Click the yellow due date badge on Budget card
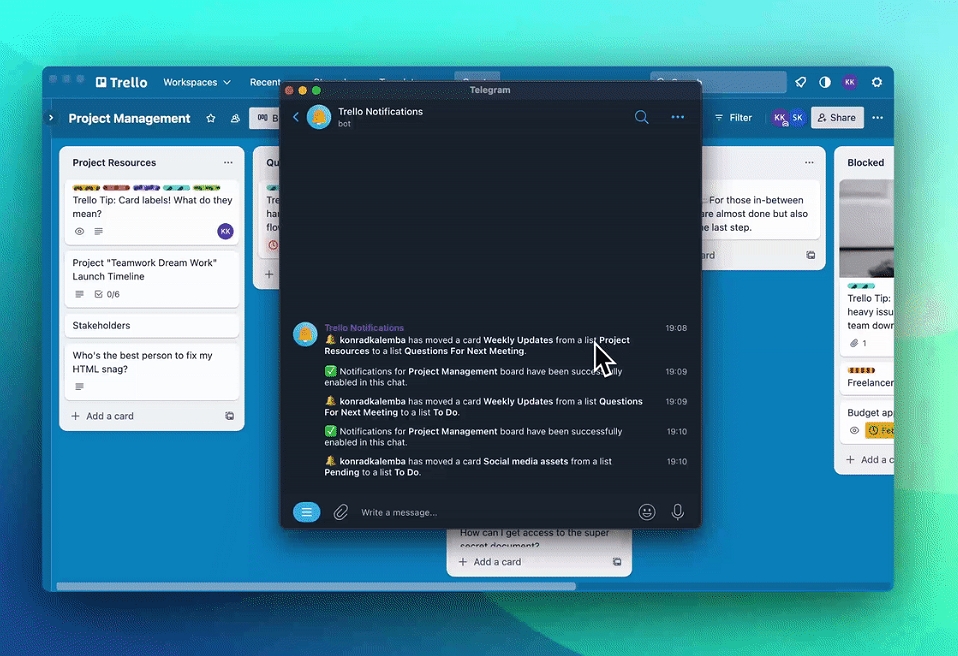958x656 pixels. click(880, 431)
